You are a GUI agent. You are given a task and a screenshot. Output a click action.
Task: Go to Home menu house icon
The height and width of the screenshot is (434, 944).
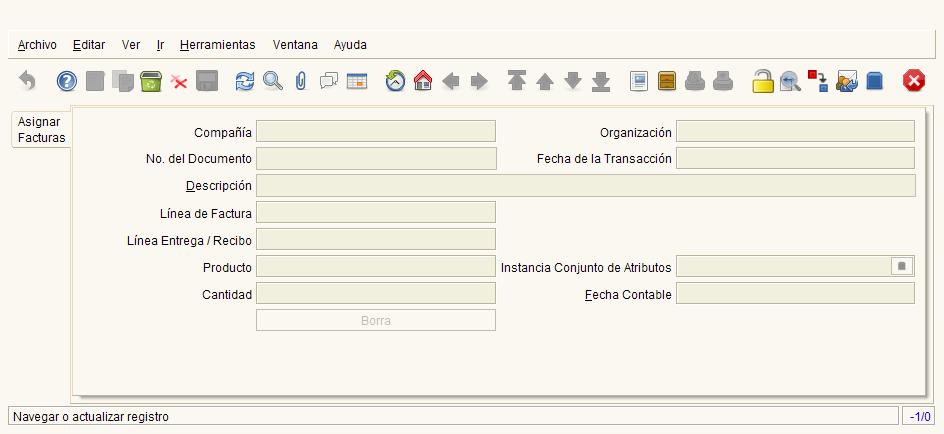pyautogui.click(x=423, y=81)
